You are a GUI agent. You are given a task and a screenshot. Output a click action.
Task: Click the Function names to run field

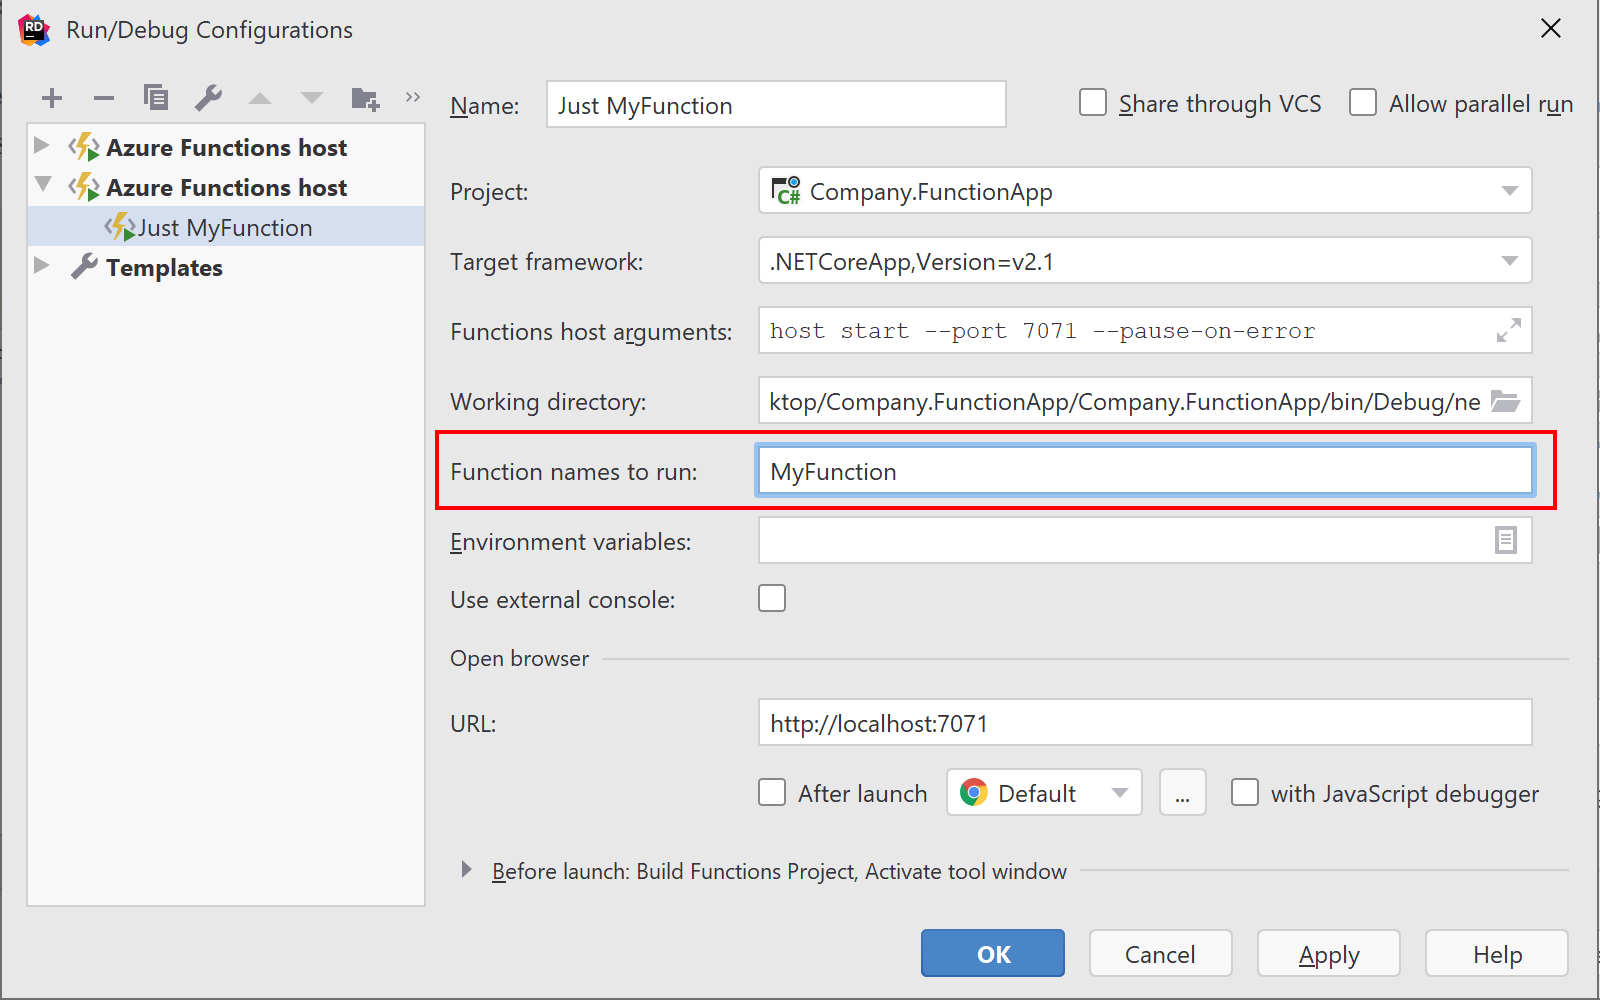pos(1145,471)
